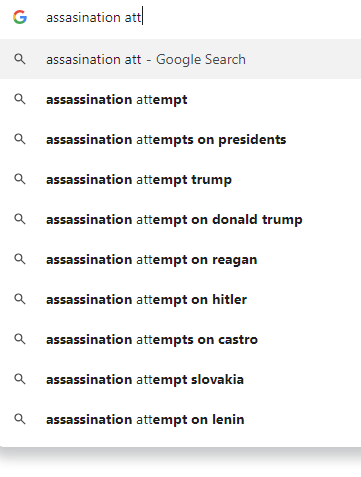Click magnifier icon beside 'attempts on castro'
The width and height of the screenshot is (361, 477).
pyautogui.click(x=20, y=339)
